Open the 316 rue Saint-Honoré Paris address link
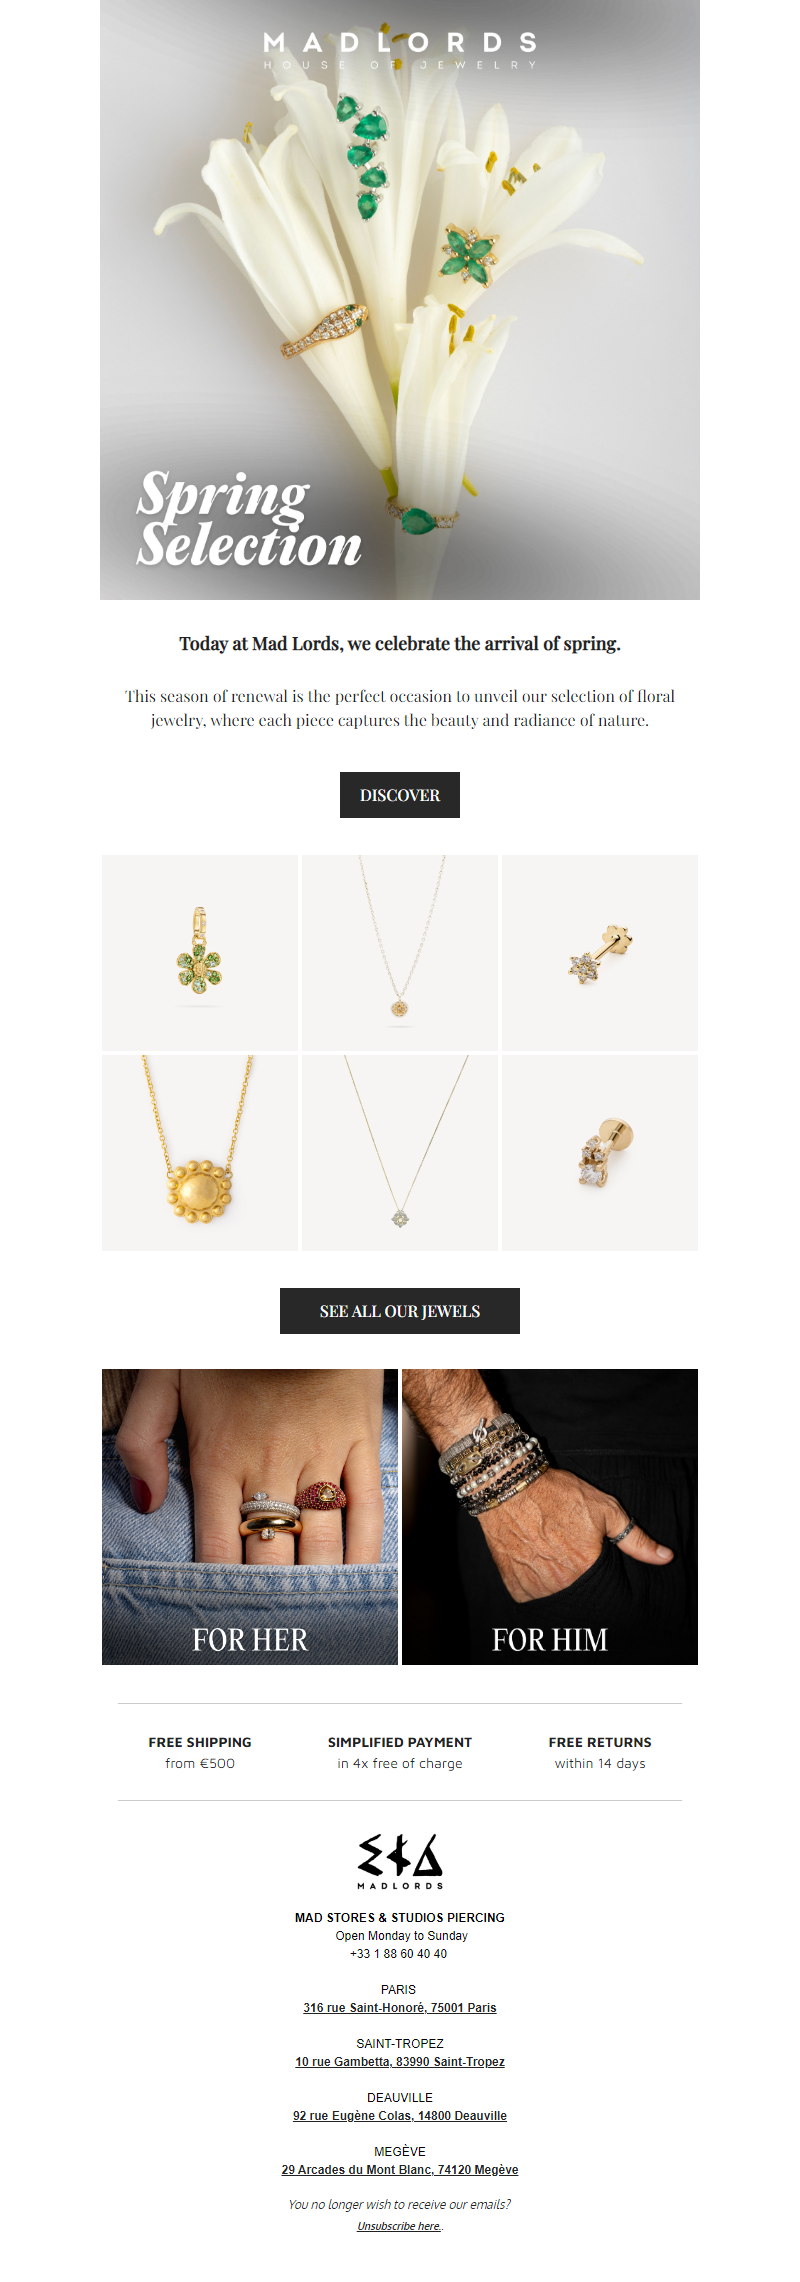This screenshot has width=800, height=2282. pyautogui.click(x=400, y=2008)
